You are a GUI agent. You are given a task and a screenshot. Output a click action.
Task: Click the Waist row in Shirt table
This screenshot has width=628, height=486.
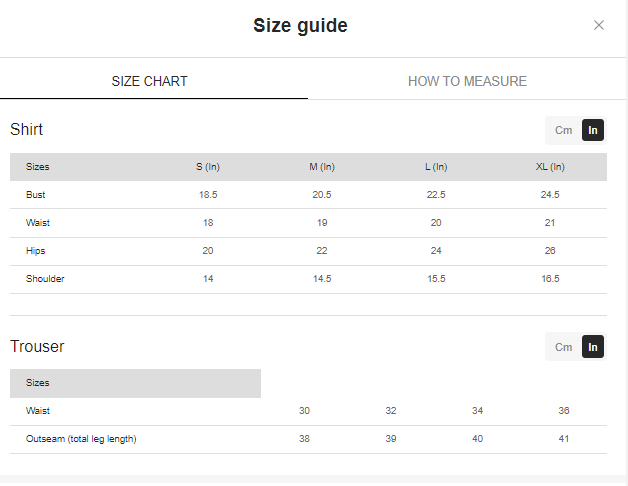(x=37, y=223)
